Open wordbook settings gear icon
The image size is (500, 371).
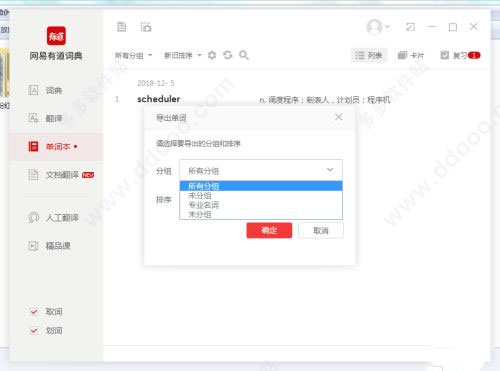[212, 55]
